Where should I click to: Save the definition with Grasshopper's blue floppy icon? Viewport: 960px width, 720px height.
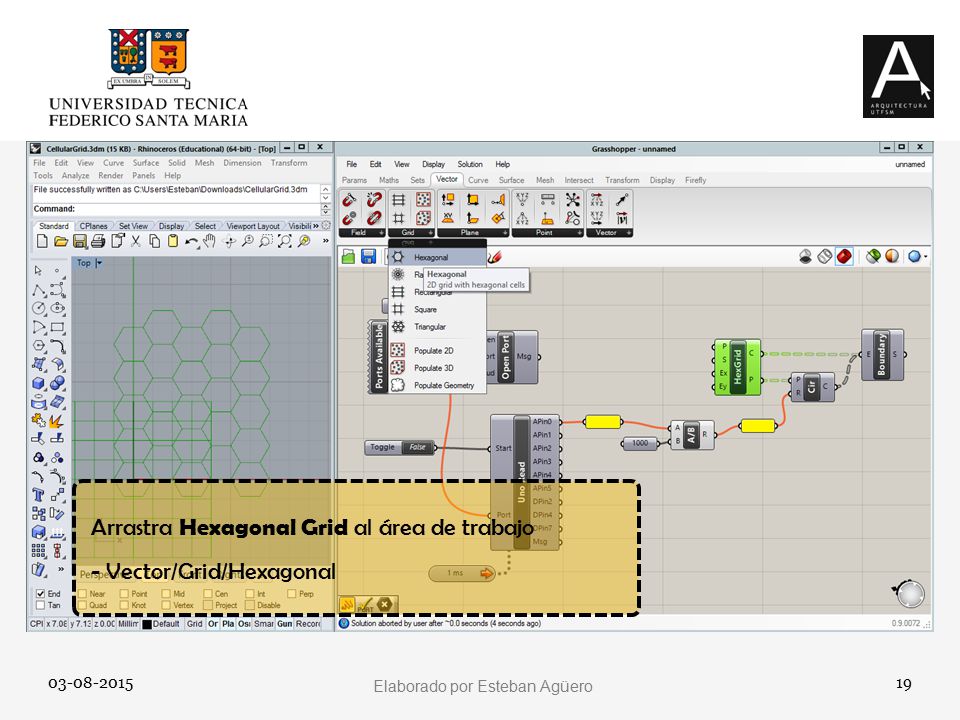[x=368, y=257]
